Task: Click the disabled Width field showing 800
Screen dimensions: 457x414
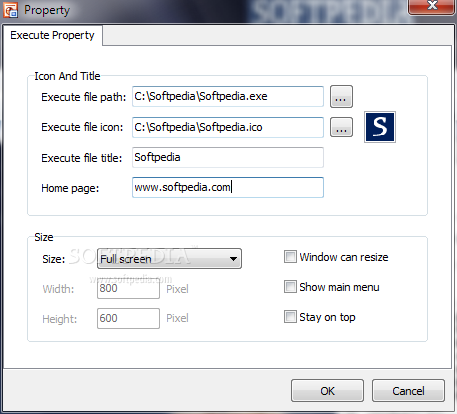Action: (128, 289)
